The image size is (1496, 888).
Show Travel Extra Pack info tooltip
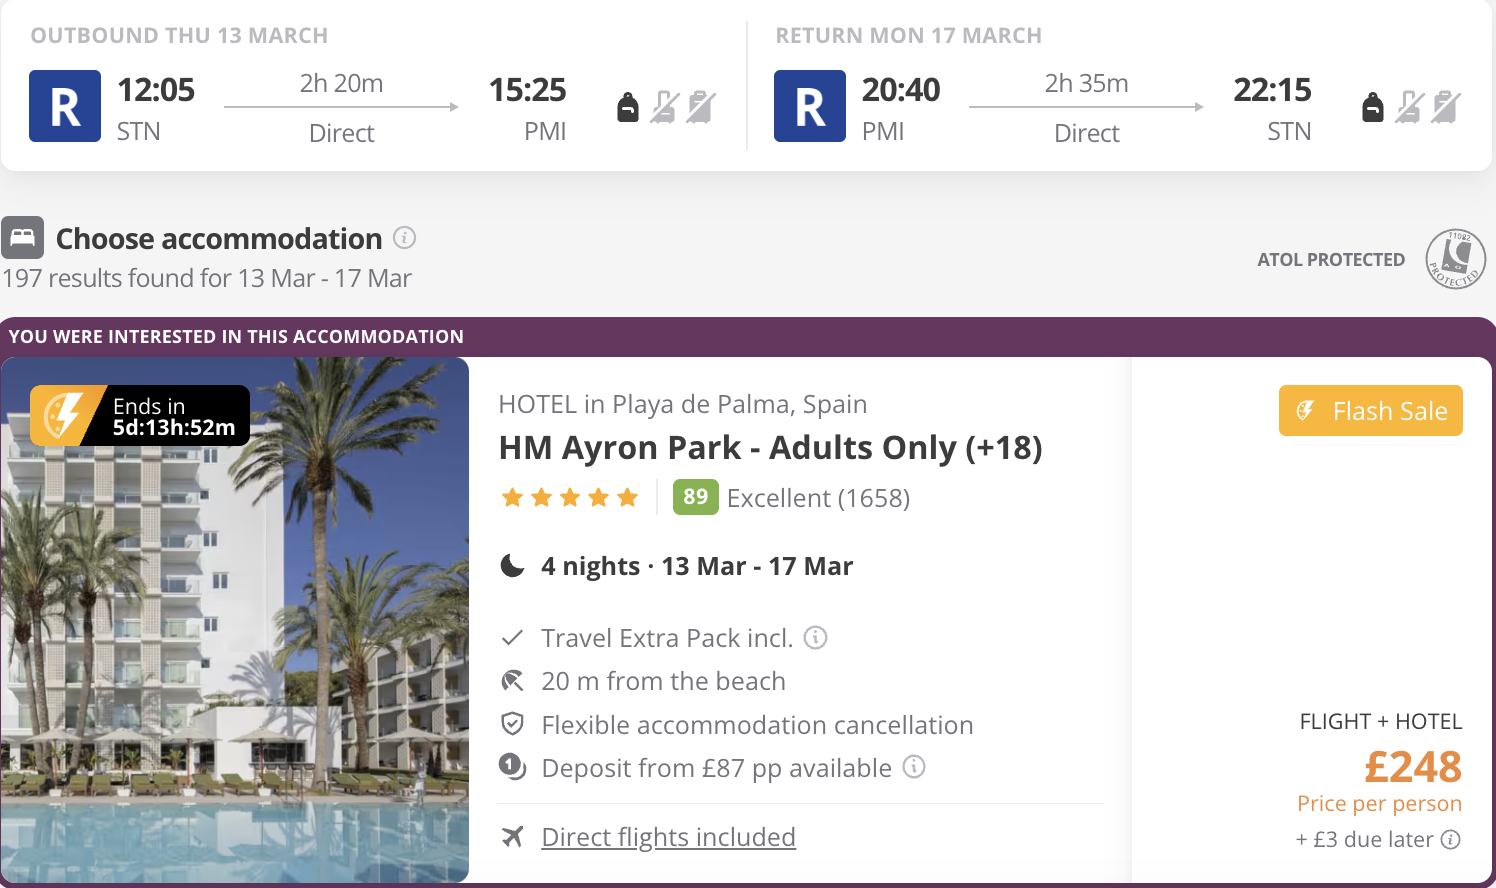pos(816,638)
